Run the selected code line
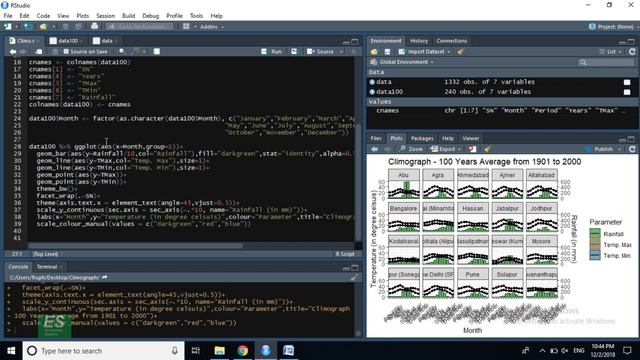640x360 pixels. point(272,52)
